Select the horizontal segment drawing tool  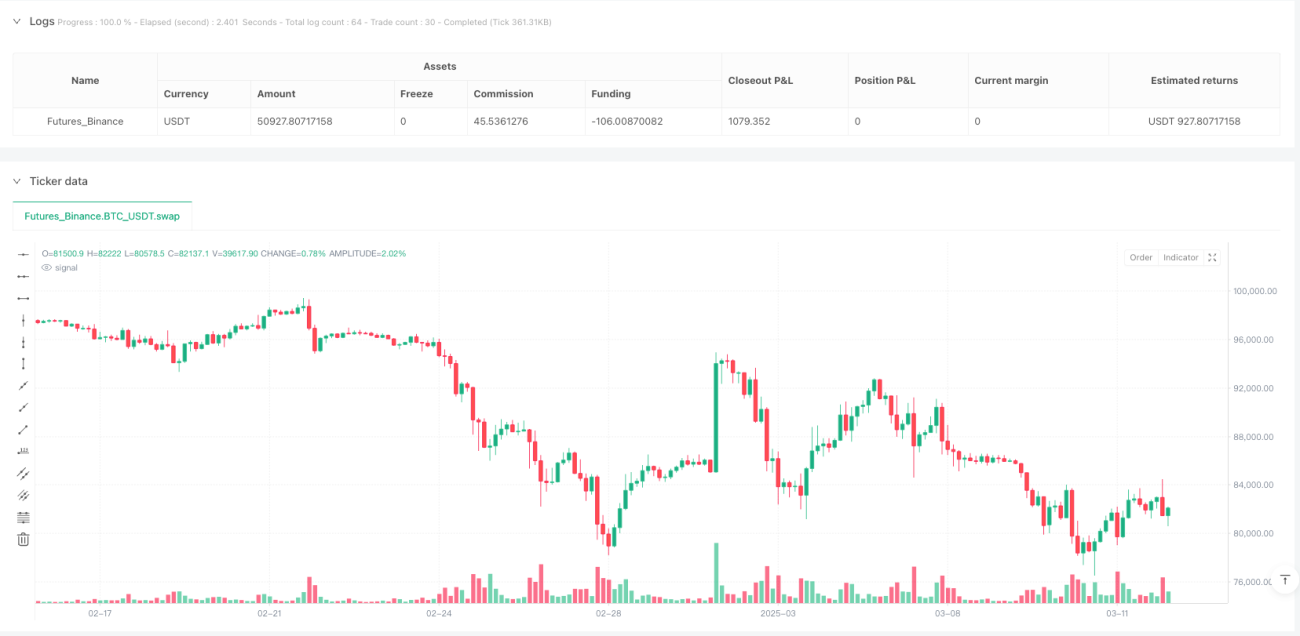coord(24,298)
